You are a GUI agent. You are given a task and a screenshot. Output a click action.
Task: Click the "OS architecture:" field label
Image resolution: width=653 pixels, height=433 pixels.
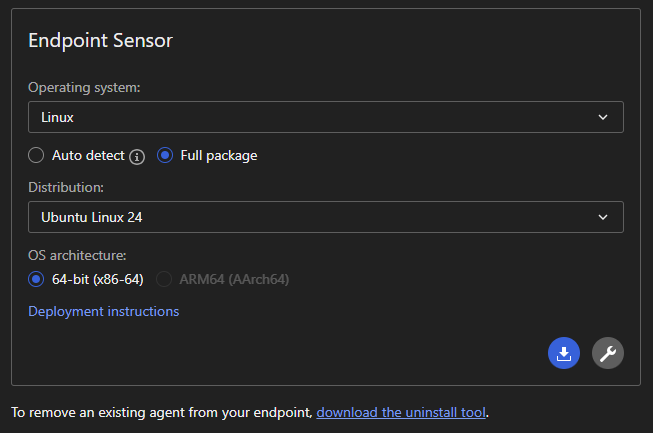(77, 255)
